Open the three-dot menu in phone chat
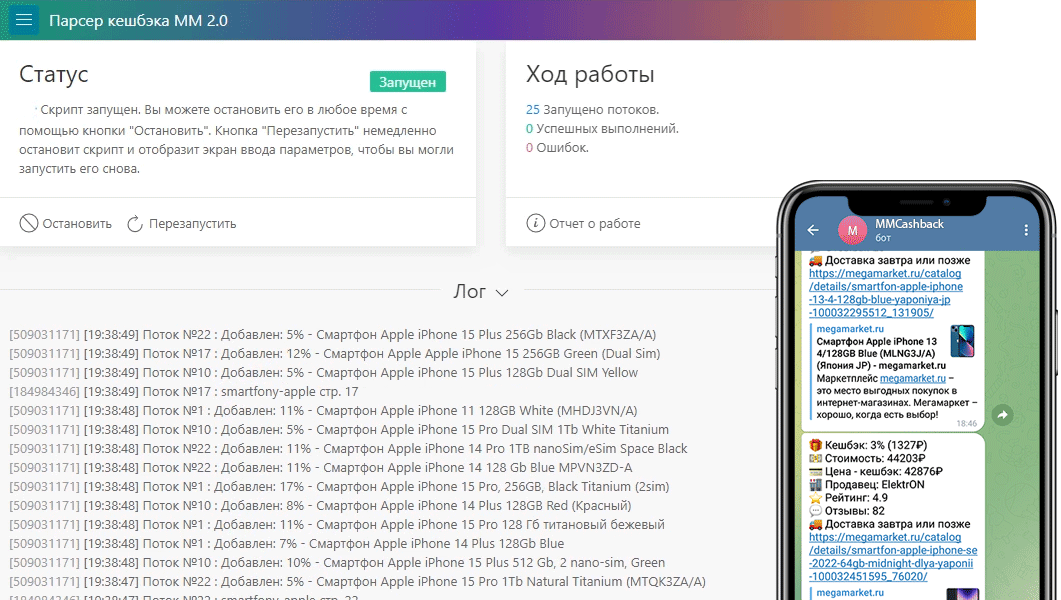 coord(1026,230)
